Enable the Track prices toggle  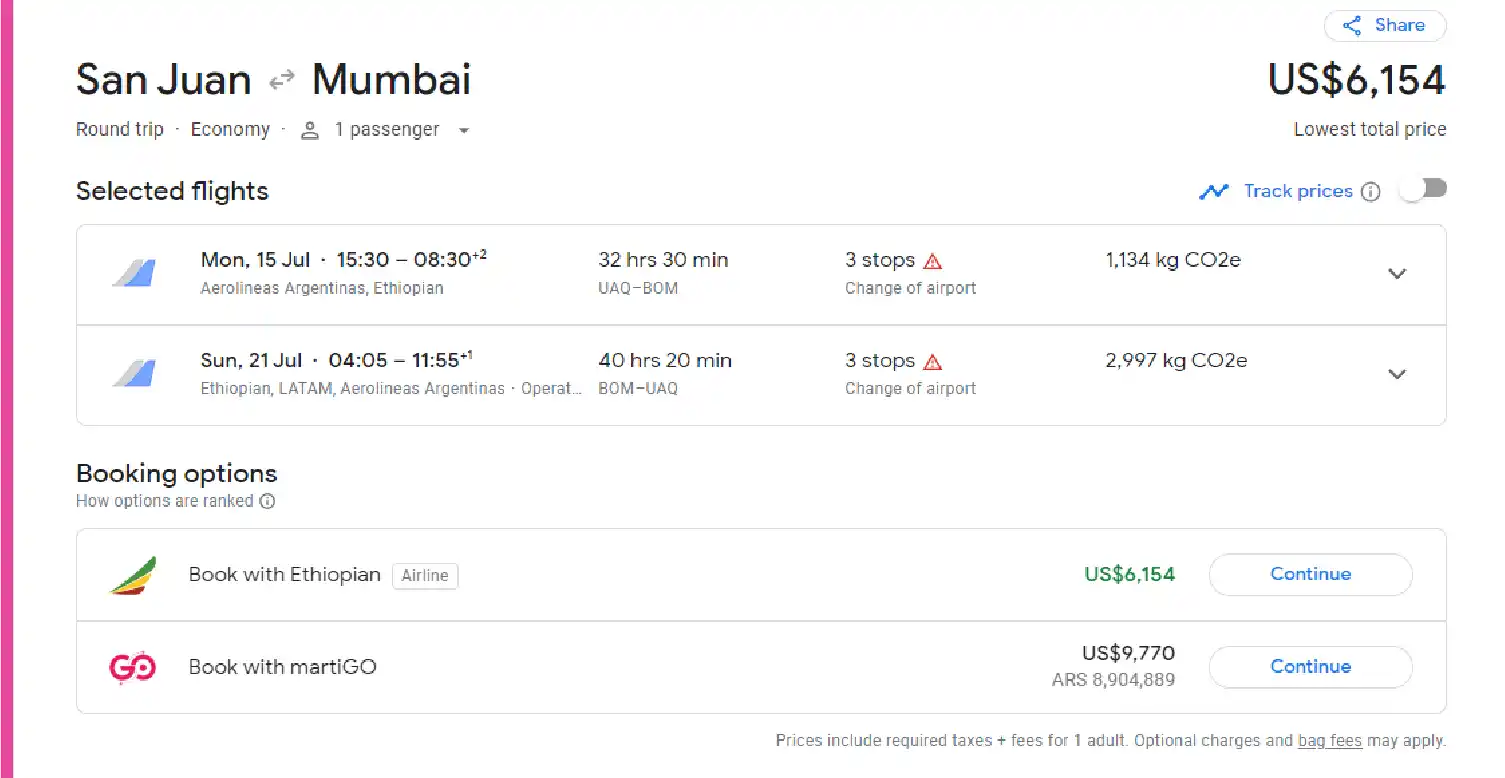coord(1422,188)
